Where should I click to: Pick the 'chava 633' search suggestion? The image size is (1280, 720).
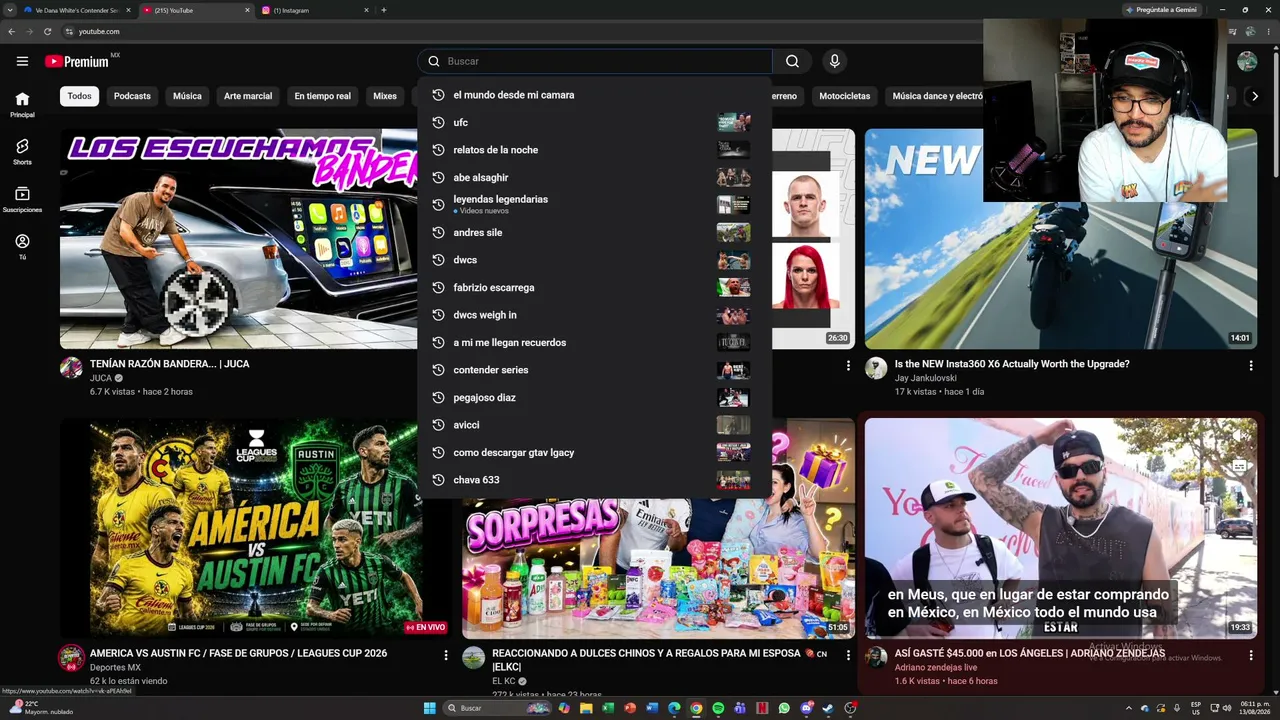pyautogui.click(x=595, y=480)
